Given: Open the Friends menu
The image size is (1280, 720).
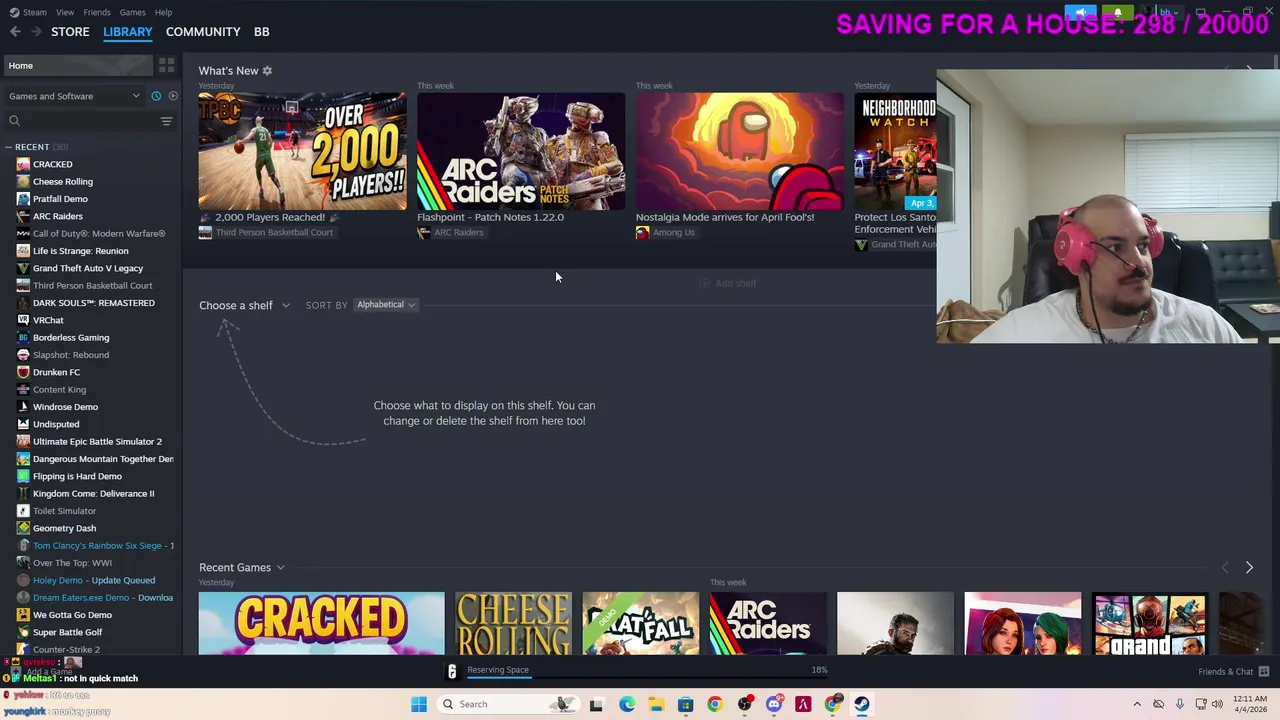Looking at the screenshot, I should pyautogui.click(x=97, y=12).
